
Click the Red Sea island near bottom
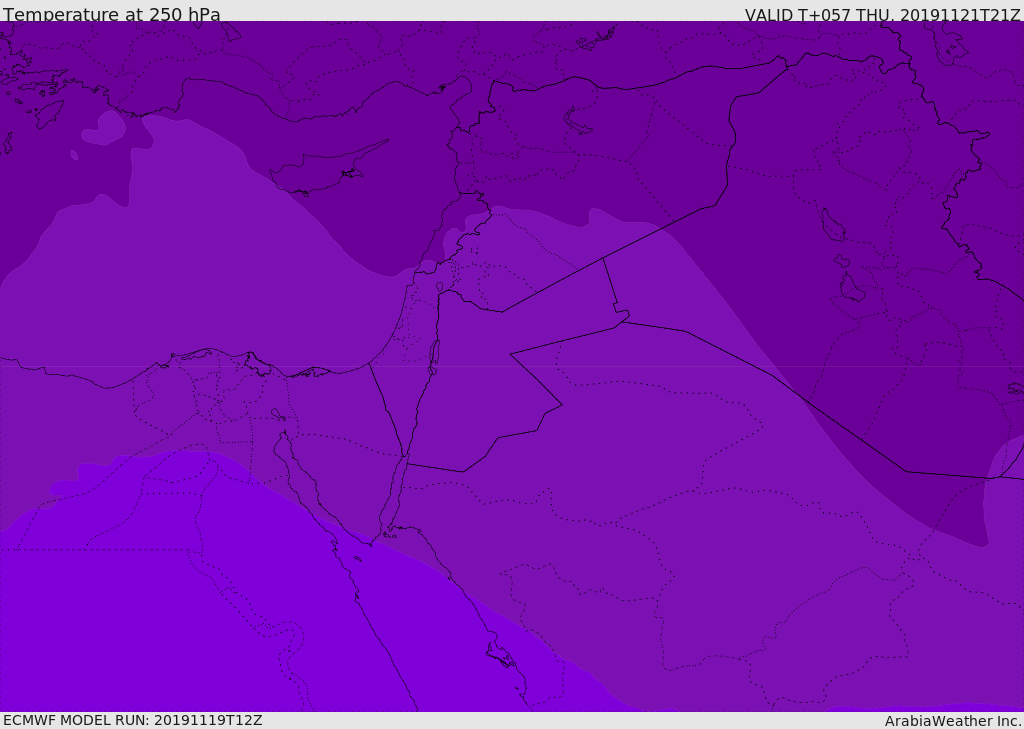point(502,655)
